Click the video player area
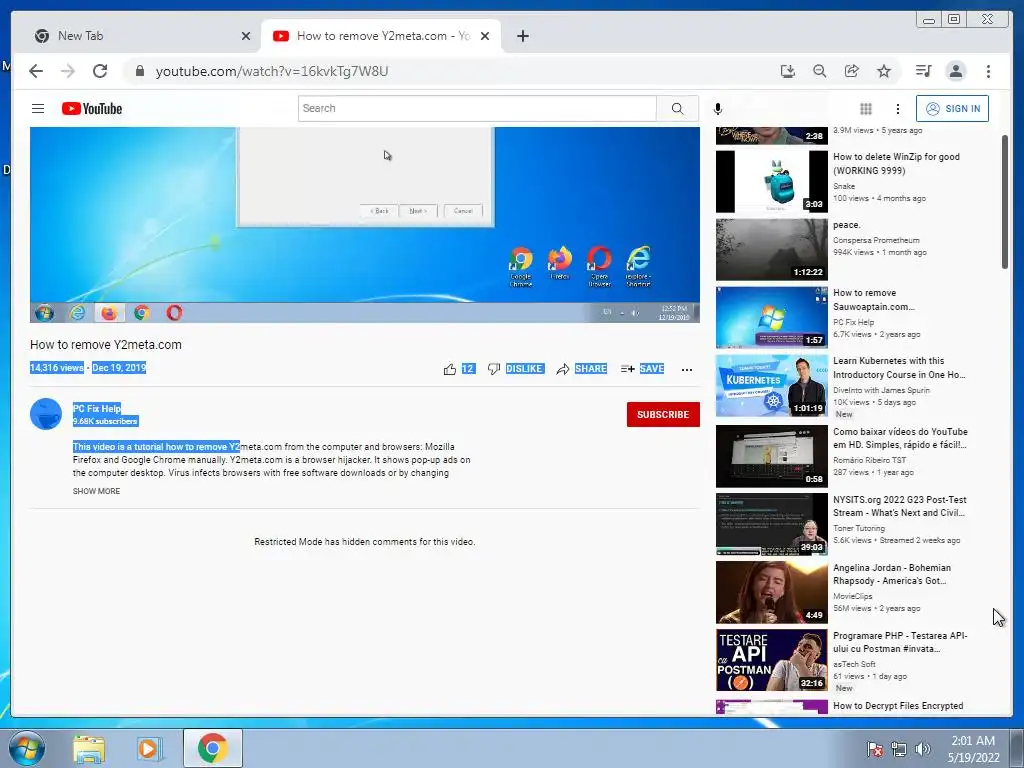The height and width of the screenshot is (768, 1024). (364, 225)
